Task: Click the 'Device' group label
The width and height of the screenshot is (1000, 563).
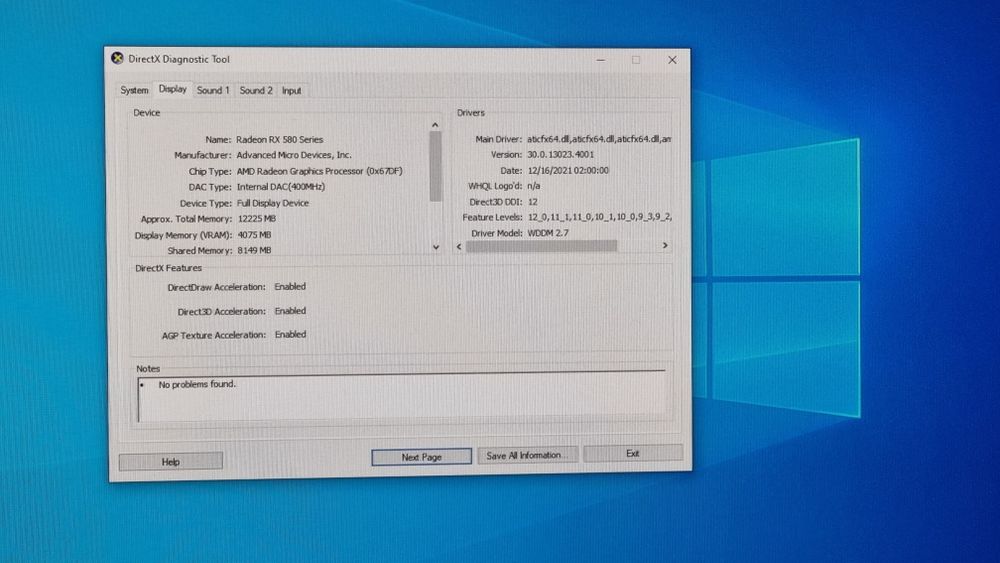Action: coord(147,112)
